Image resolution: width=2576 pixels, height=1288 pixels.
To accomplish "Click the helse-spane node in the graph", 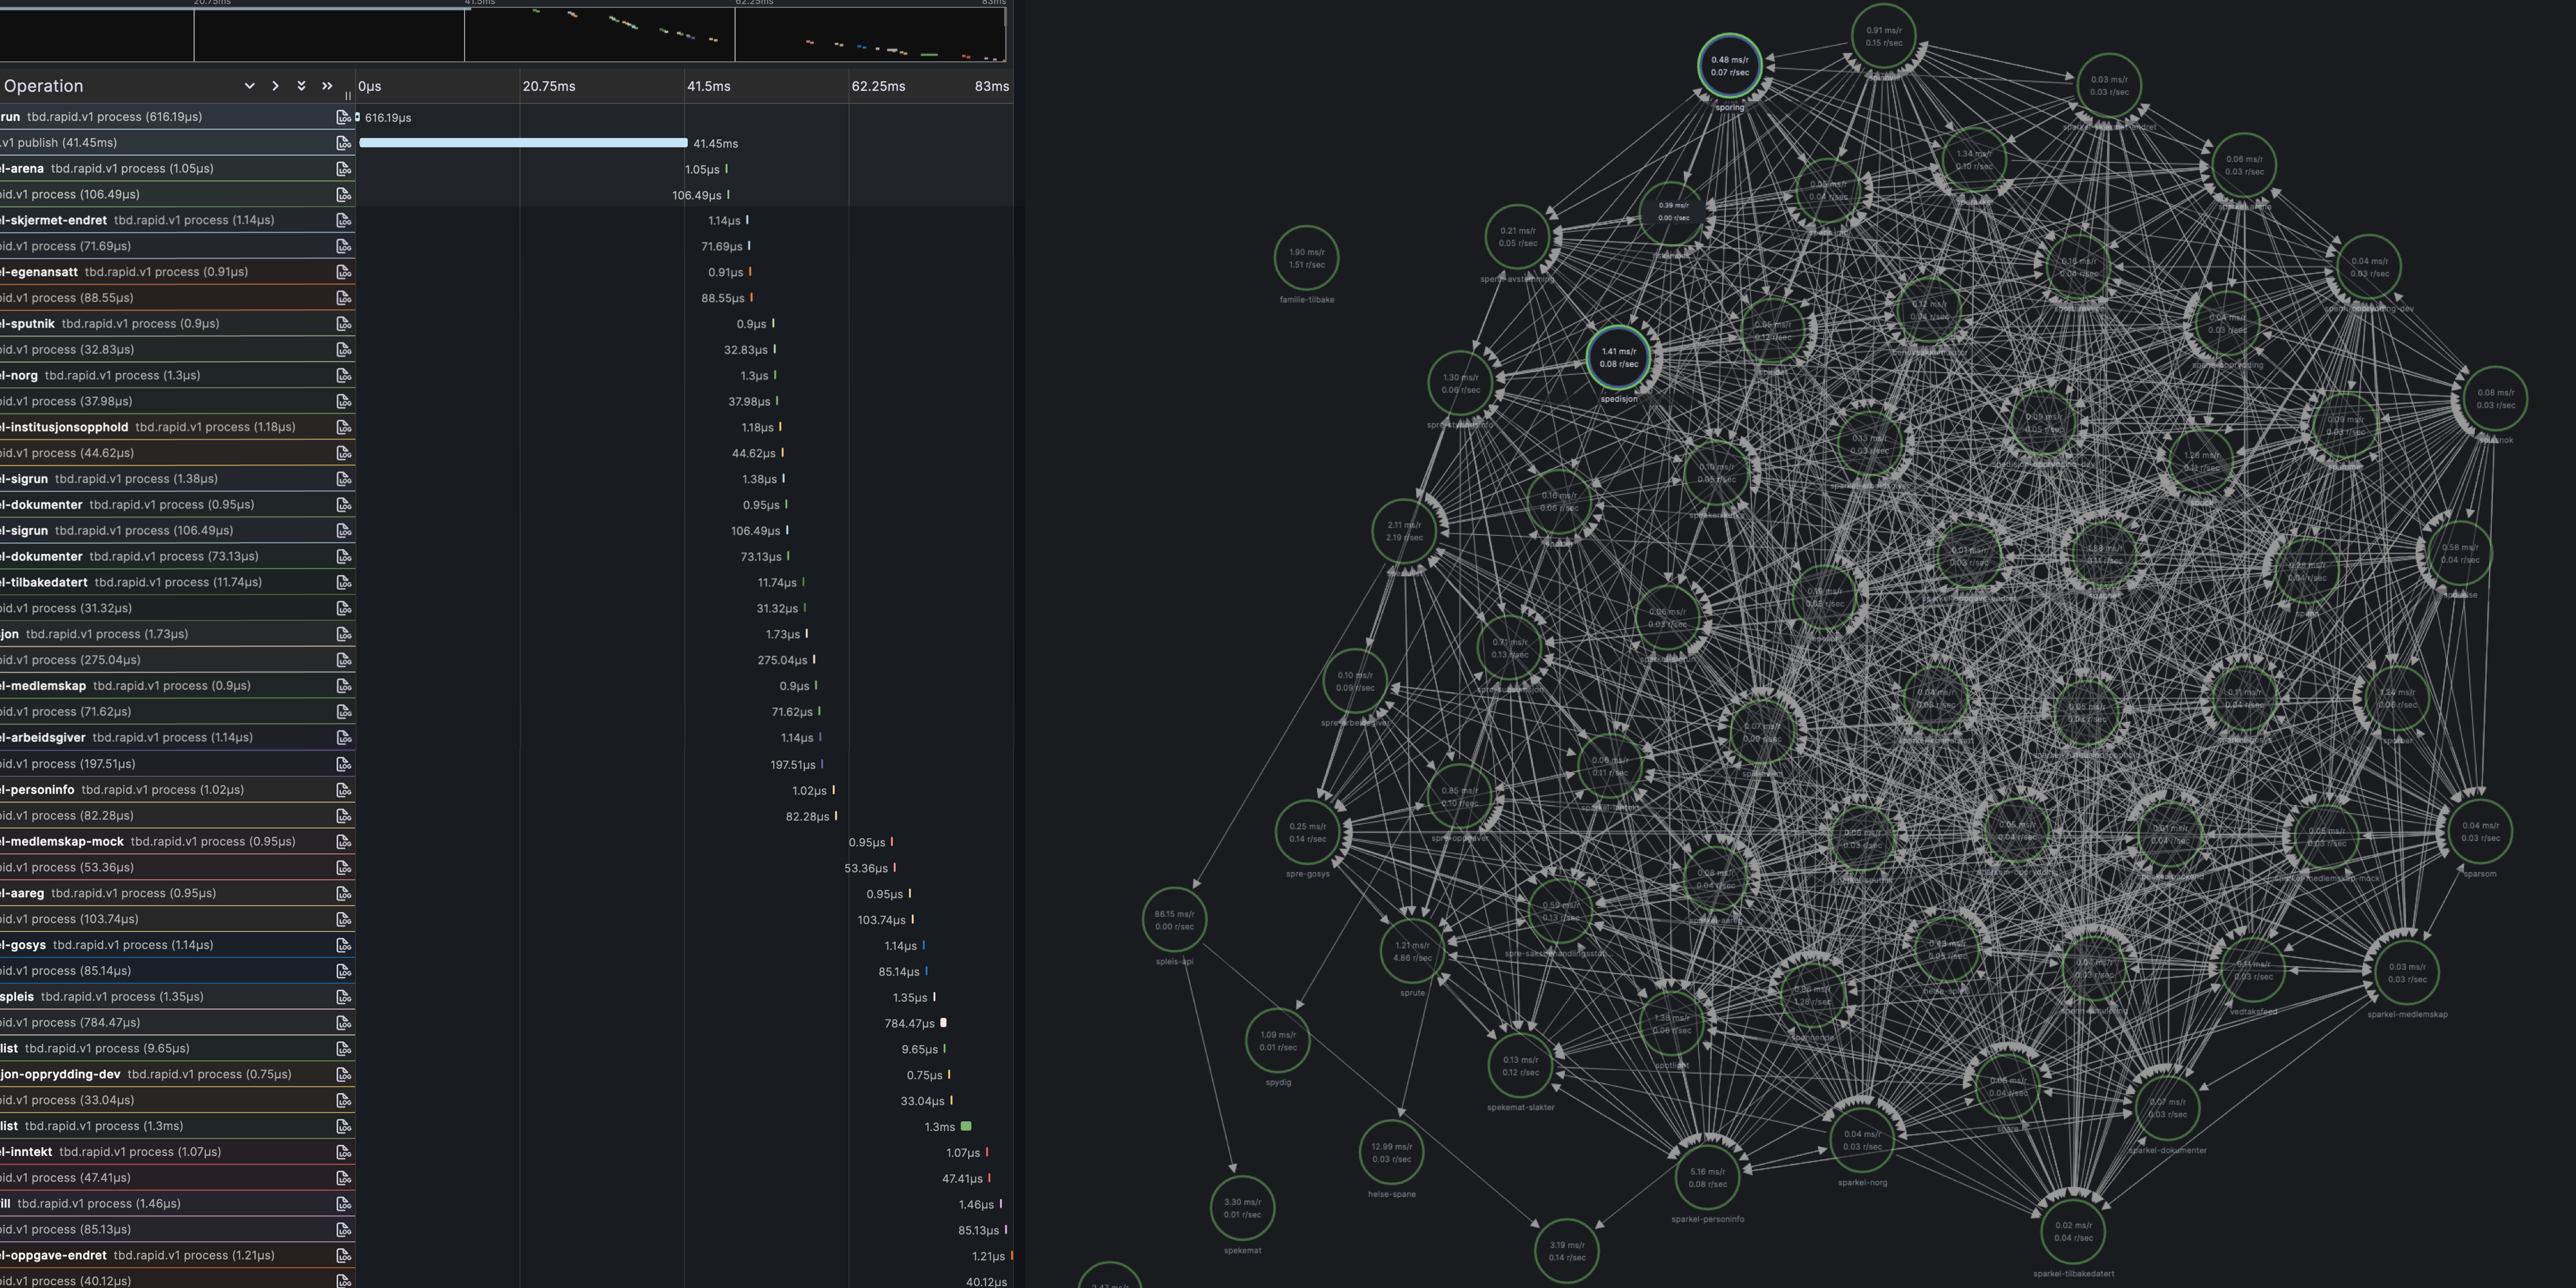I will pyautogui.click(x=1391, y=1153).
